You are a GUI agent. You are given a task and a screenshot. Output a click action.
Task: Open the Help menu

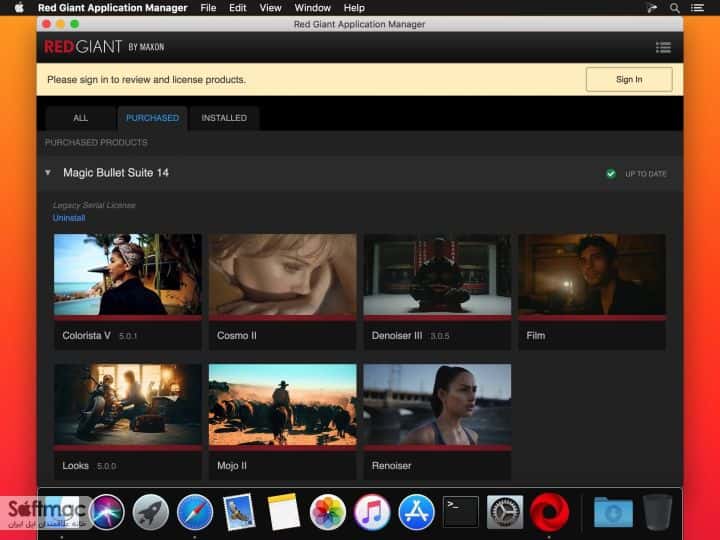(354, 8)
